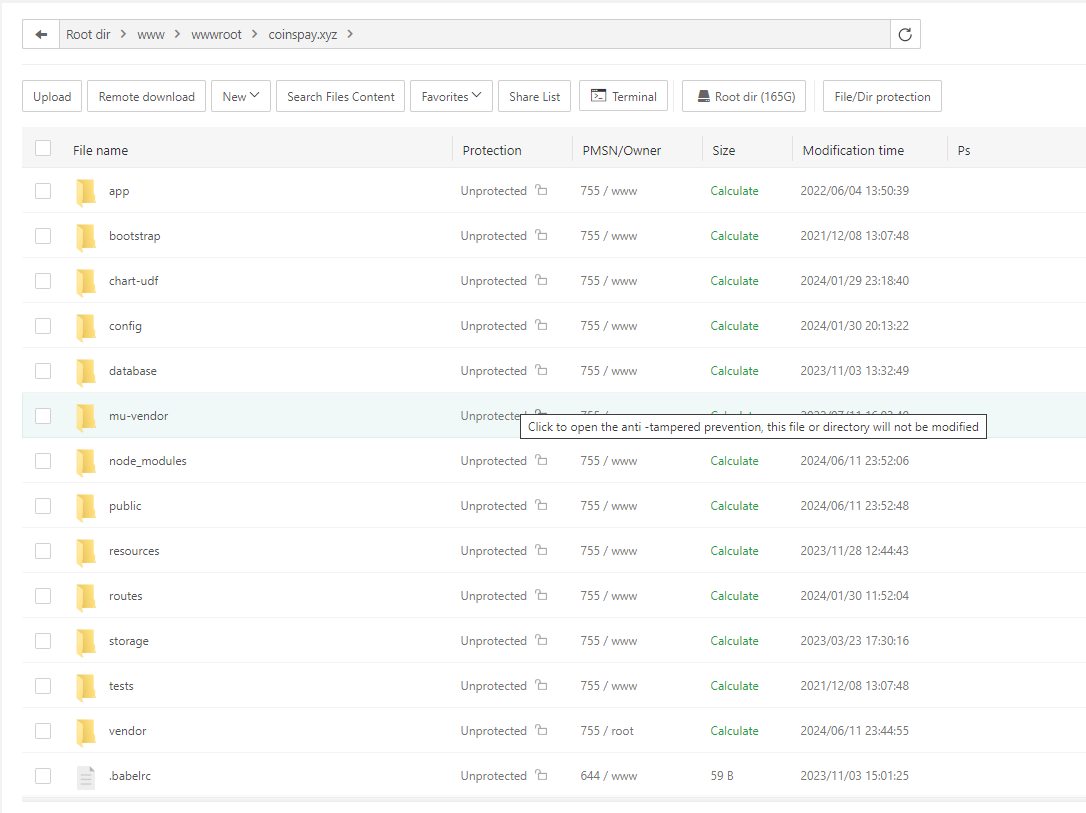Expand the New dropdown
Image resolution: width=1086 pixels, height=813 pixels.
pyautogui.click(x=240, y=97)
